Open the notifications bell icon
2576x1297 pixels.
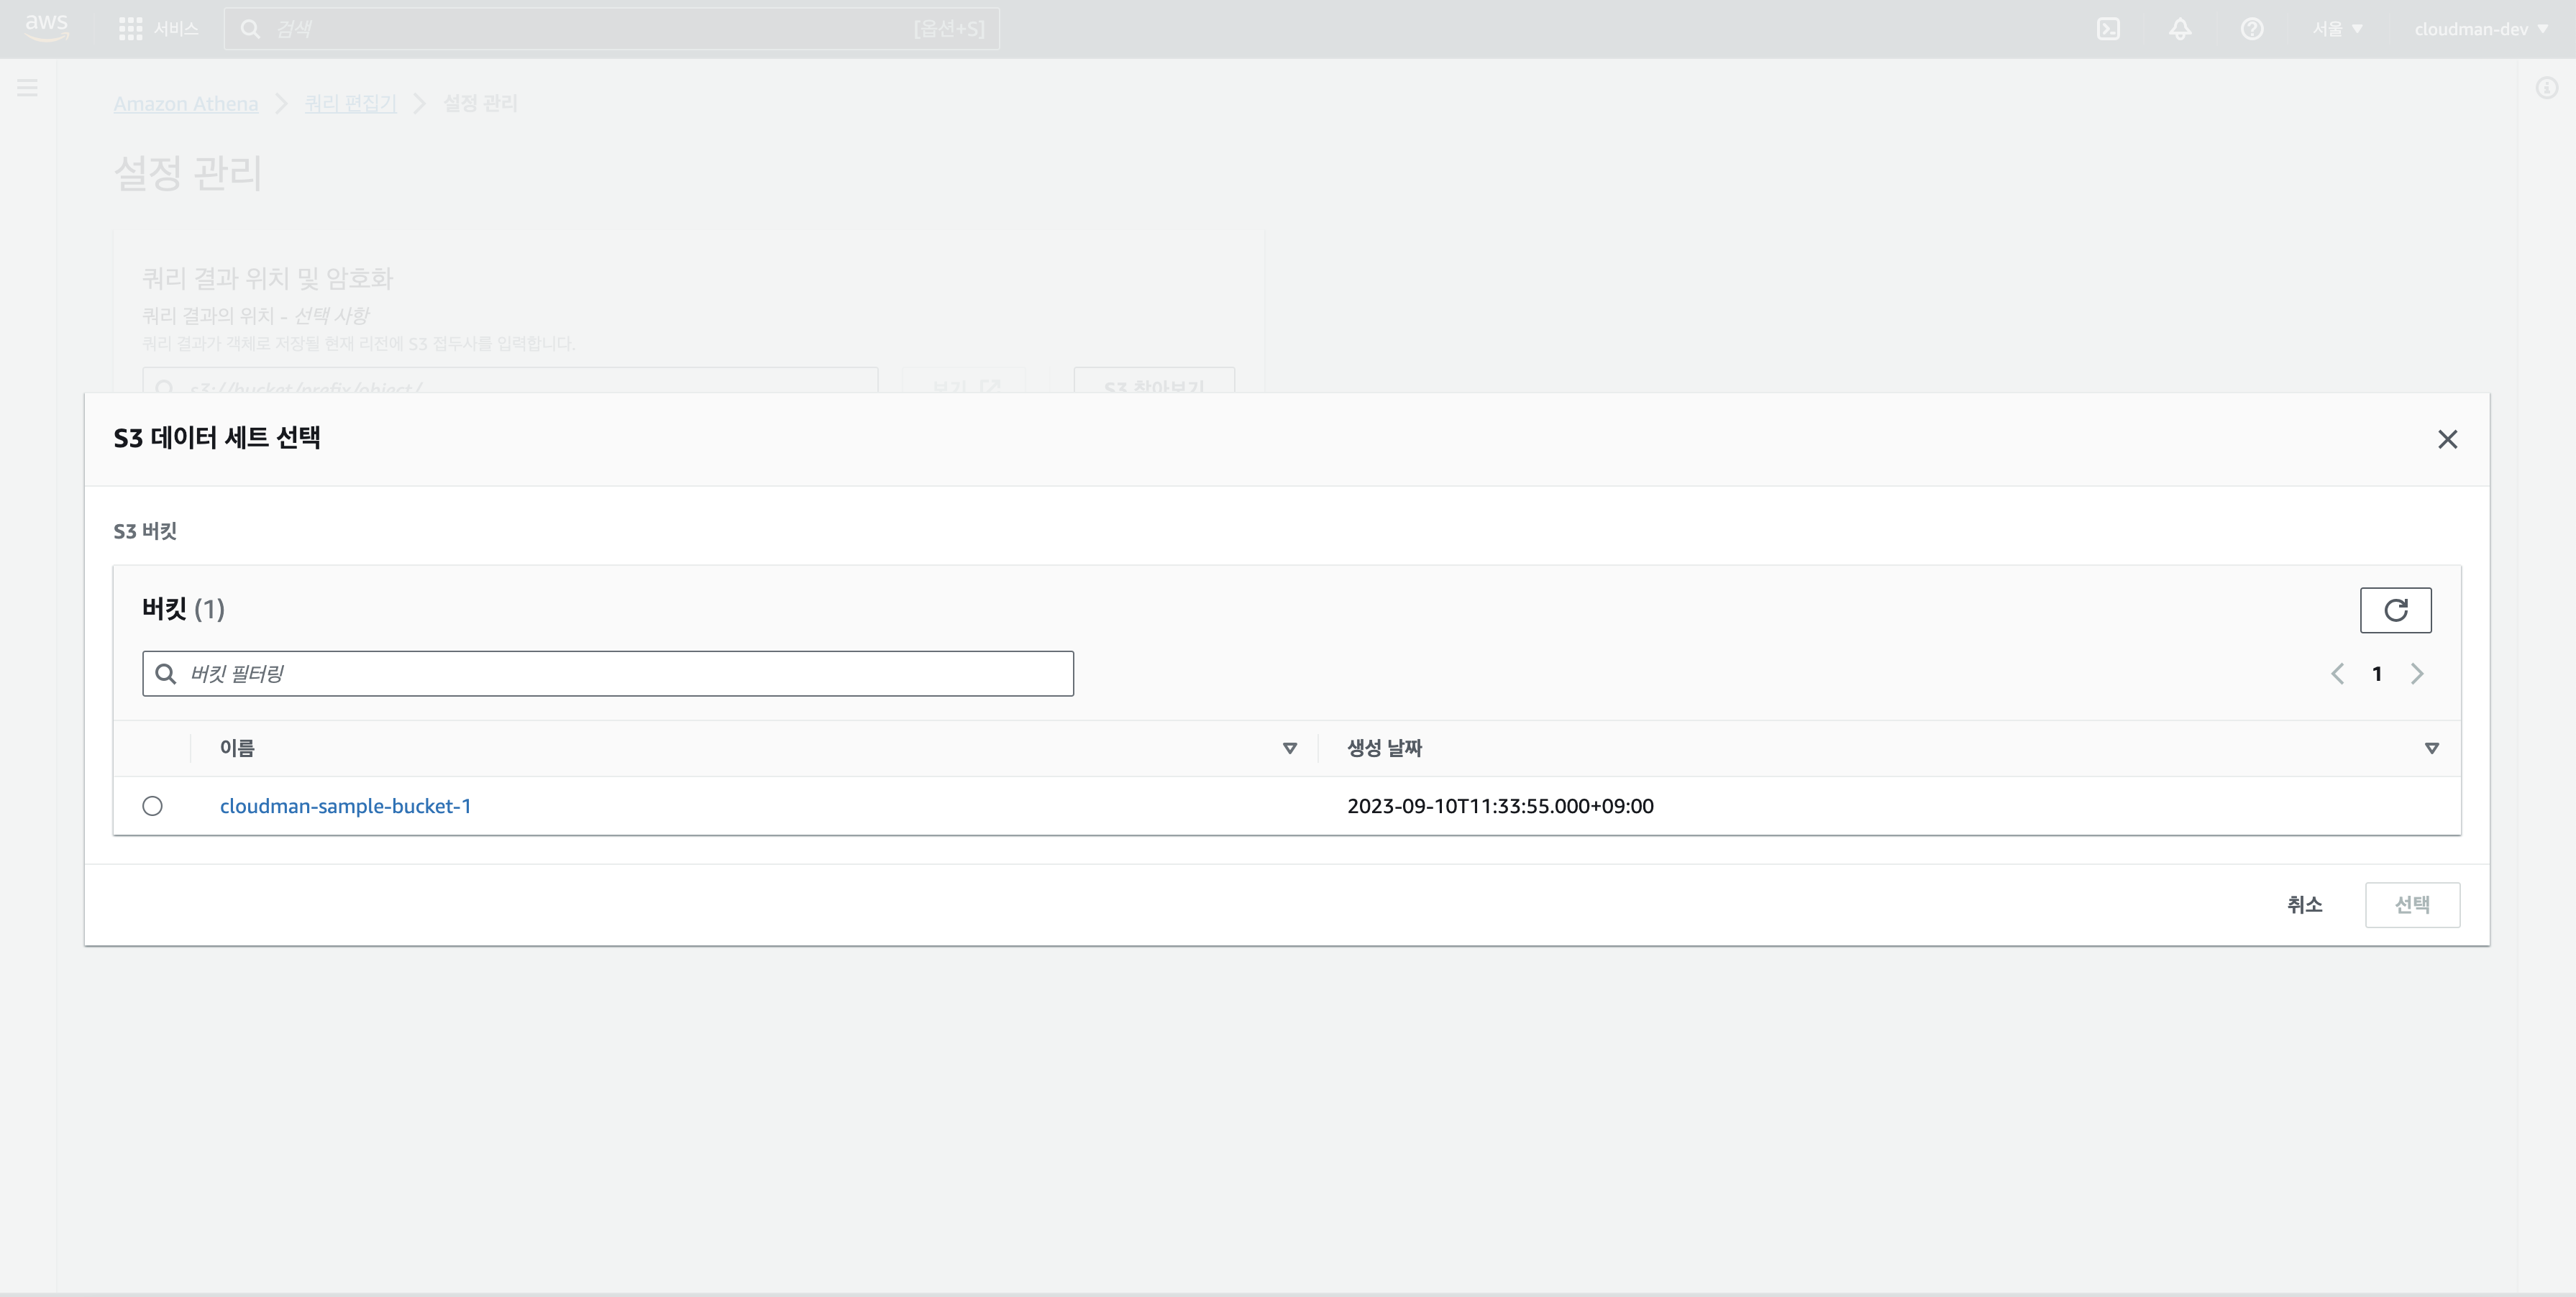pyautogui.click(x=2180, y=29)
